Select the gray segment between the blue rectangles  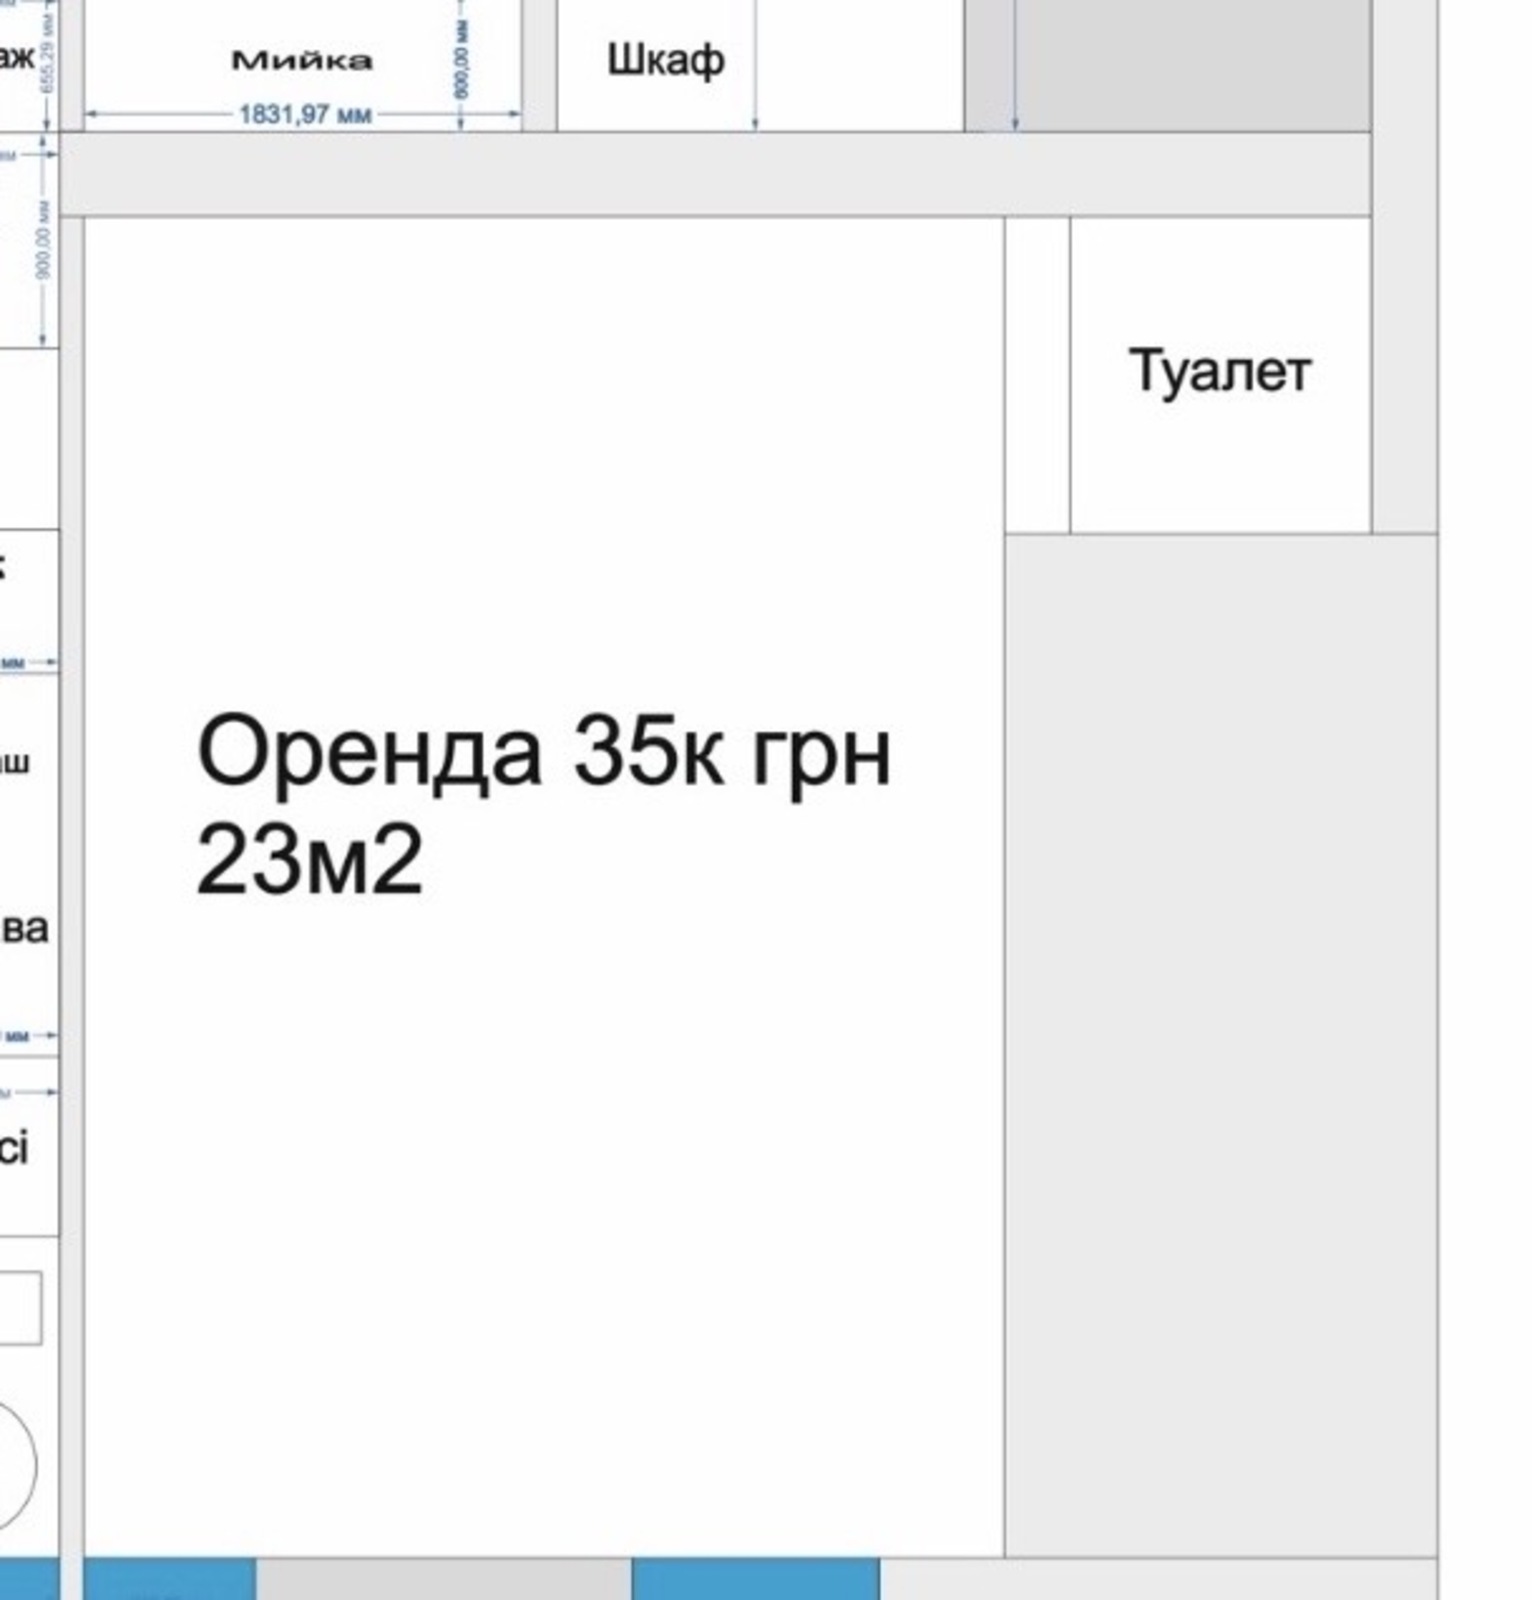(x=443, y=1579)
